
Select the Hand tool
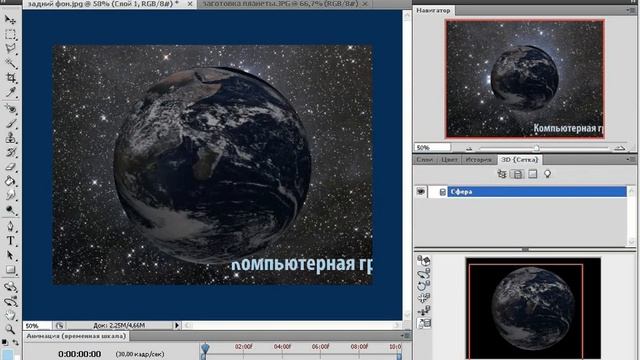pyautogui.click(x=10, y=315)
